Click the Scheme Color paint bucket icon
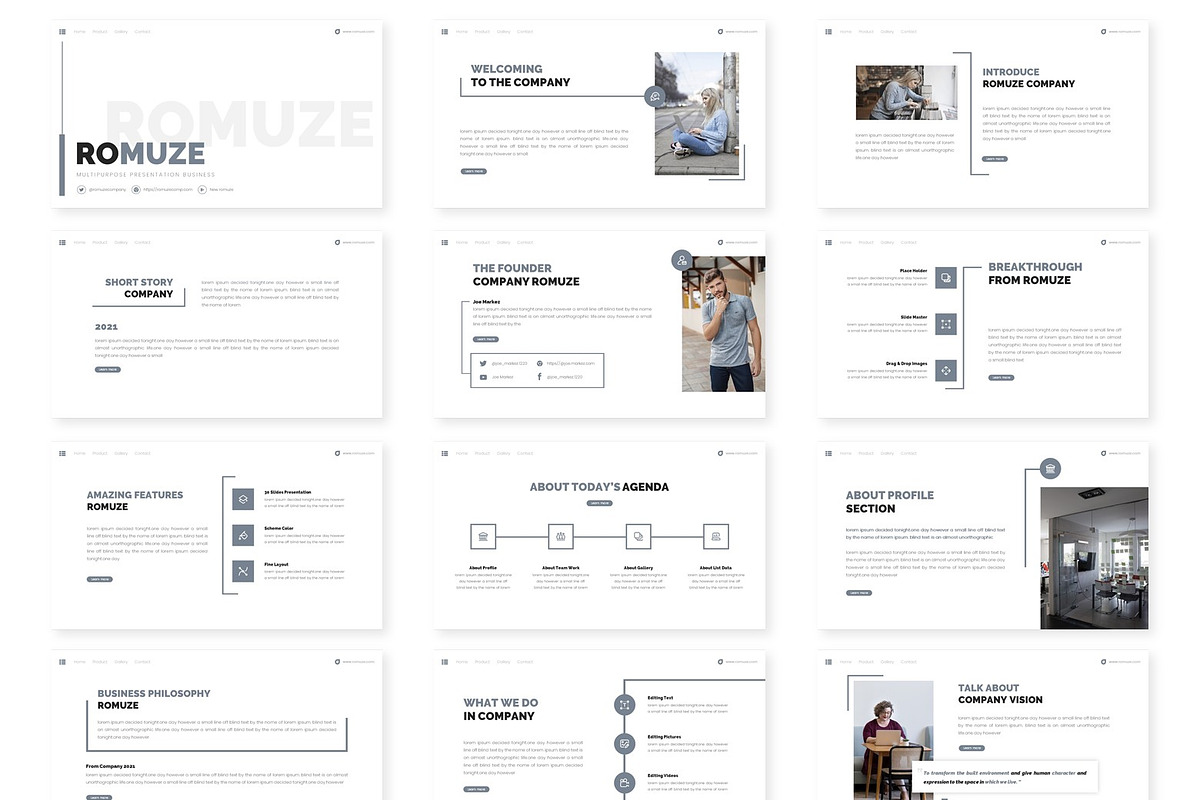 click(x=243, y=535)
